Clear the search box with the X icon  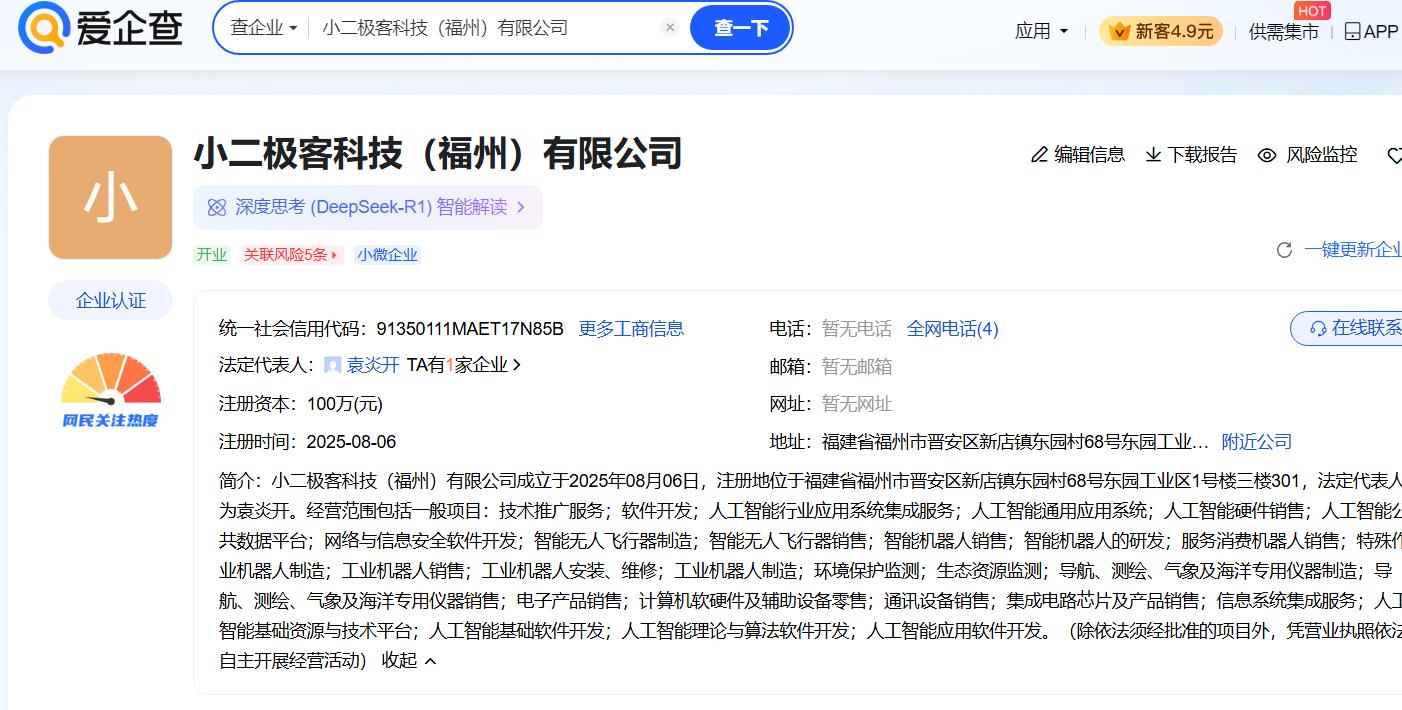[x=670, y=28]
